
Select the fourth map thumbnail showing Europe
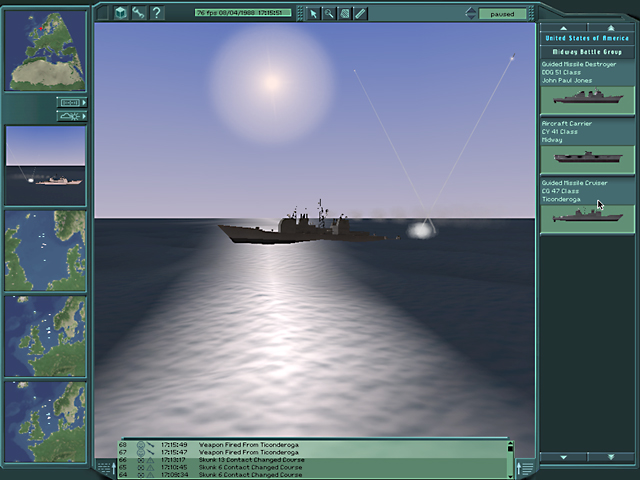[45, 336]
